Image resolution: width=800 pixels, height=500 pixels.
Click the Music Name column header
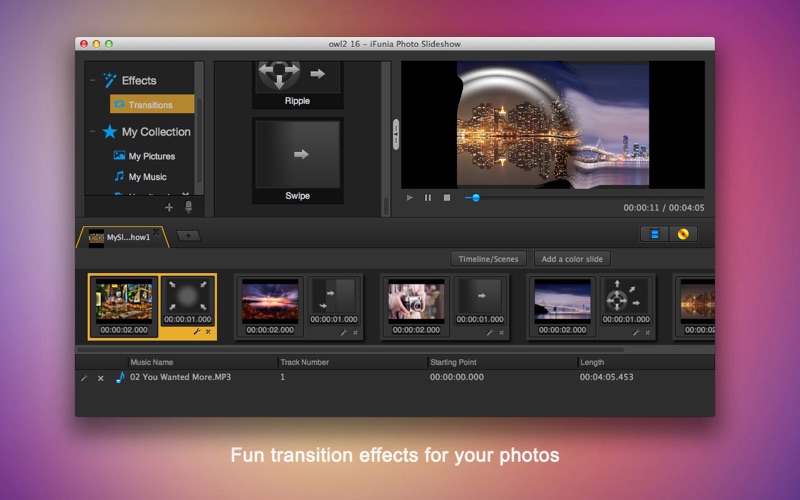[152, 362]
